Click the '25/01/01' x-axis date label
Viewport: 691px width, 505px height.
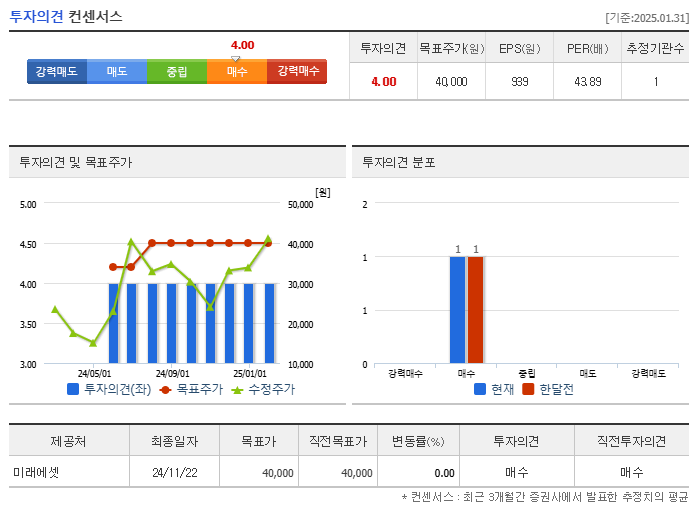(250, 374)
